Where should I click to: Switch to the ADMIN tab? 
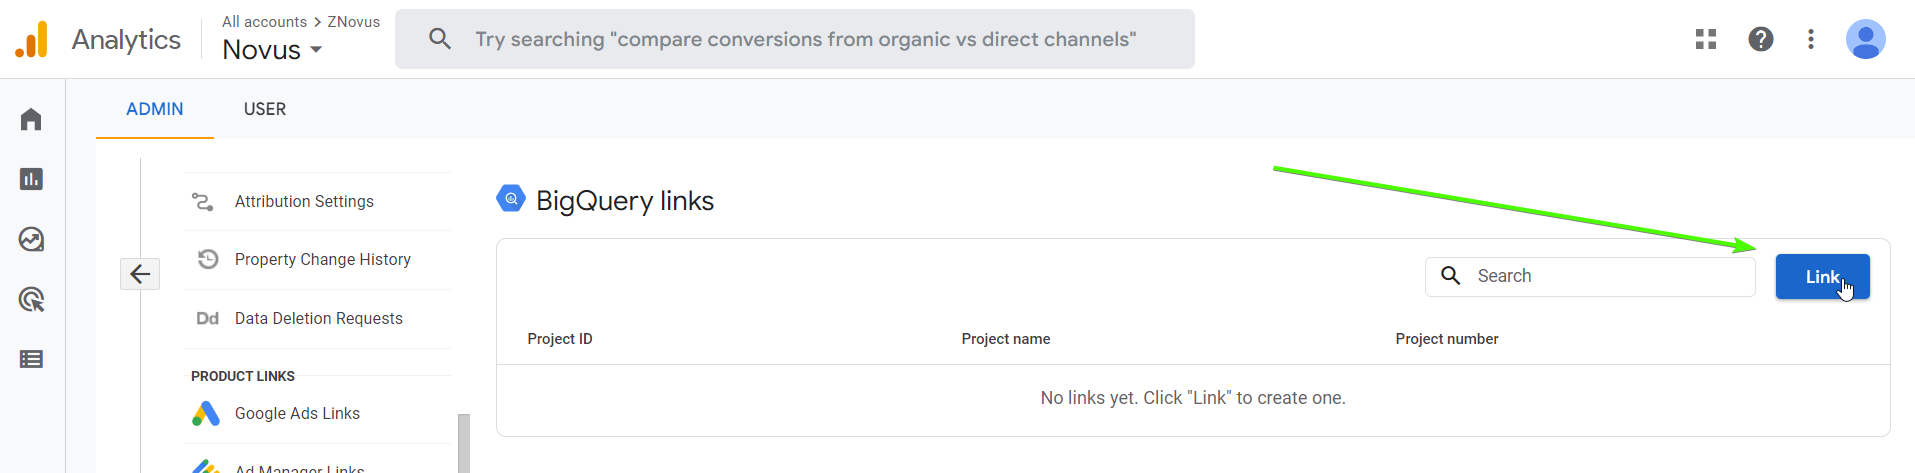click(x=155, y=109)
